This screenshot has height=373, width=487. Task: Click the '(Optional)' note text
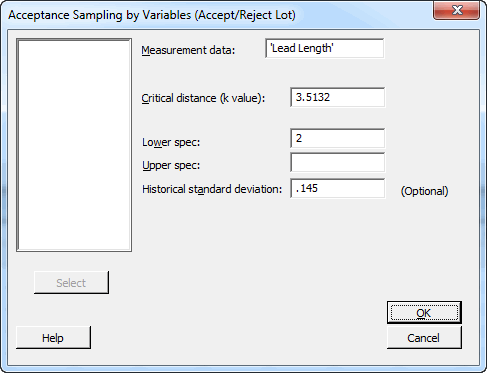[x=424, y=191]
